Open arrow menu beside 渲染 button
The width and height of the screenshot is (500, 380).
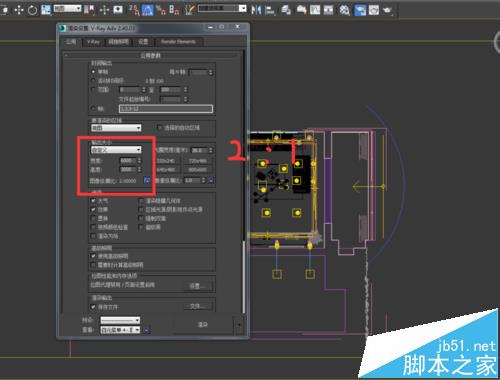click(239, 324)
